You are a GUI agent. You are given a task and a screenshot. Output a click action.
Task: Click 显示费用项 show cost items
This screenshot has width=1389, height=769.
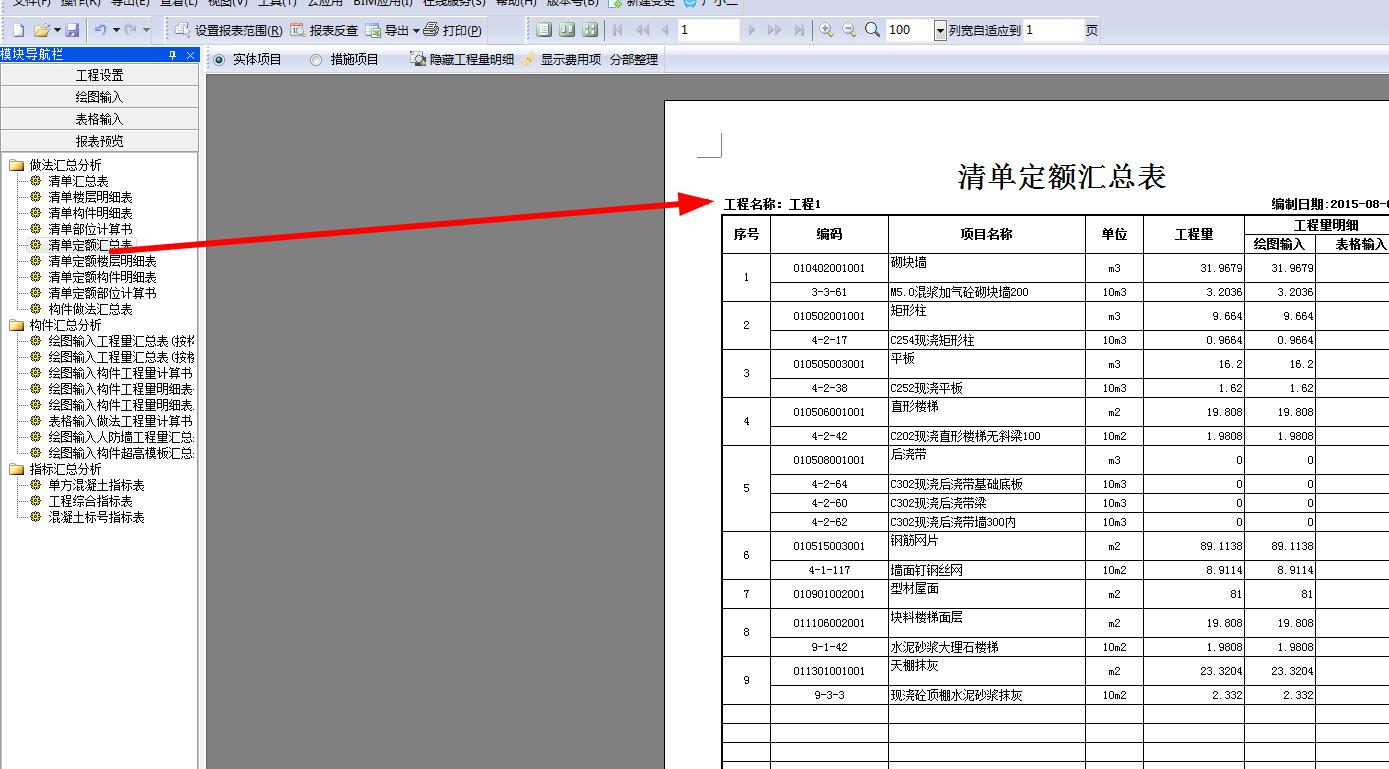pyautogui.click(x=561, y=60)
